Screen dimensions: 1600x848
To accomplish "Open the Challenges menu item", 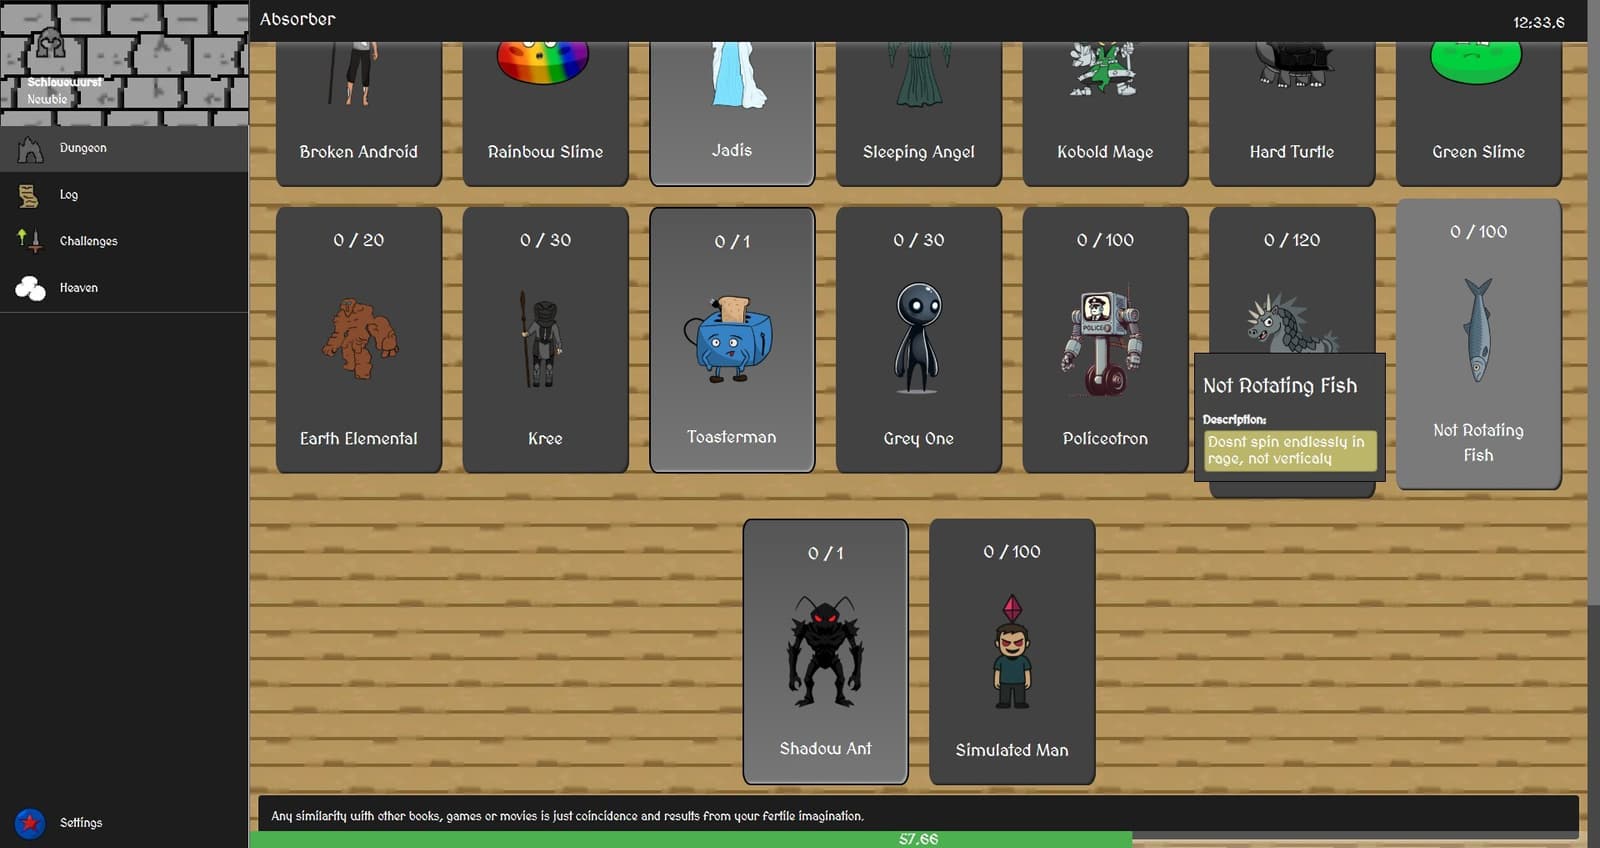I will click(124, 241).
